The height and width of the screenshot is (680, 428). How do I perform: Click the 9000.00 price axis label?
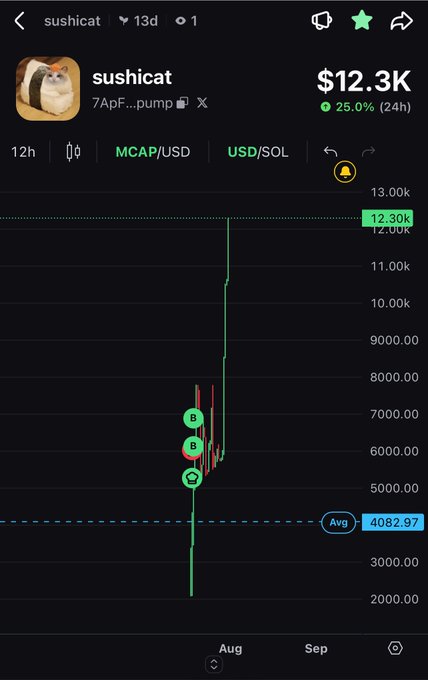[x=394, y=340]
